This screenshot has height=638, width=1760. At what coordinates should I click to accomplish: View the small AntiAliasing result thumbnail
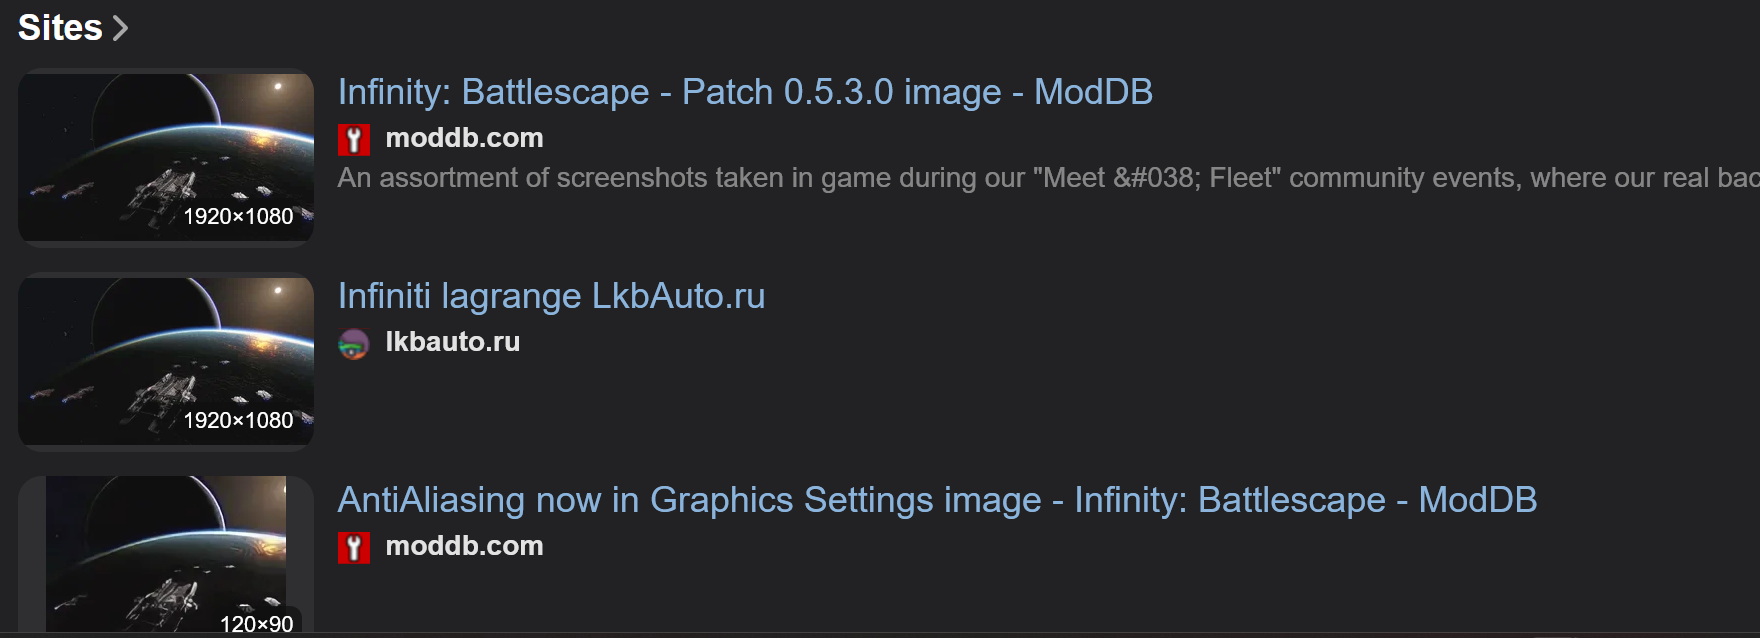166,554
